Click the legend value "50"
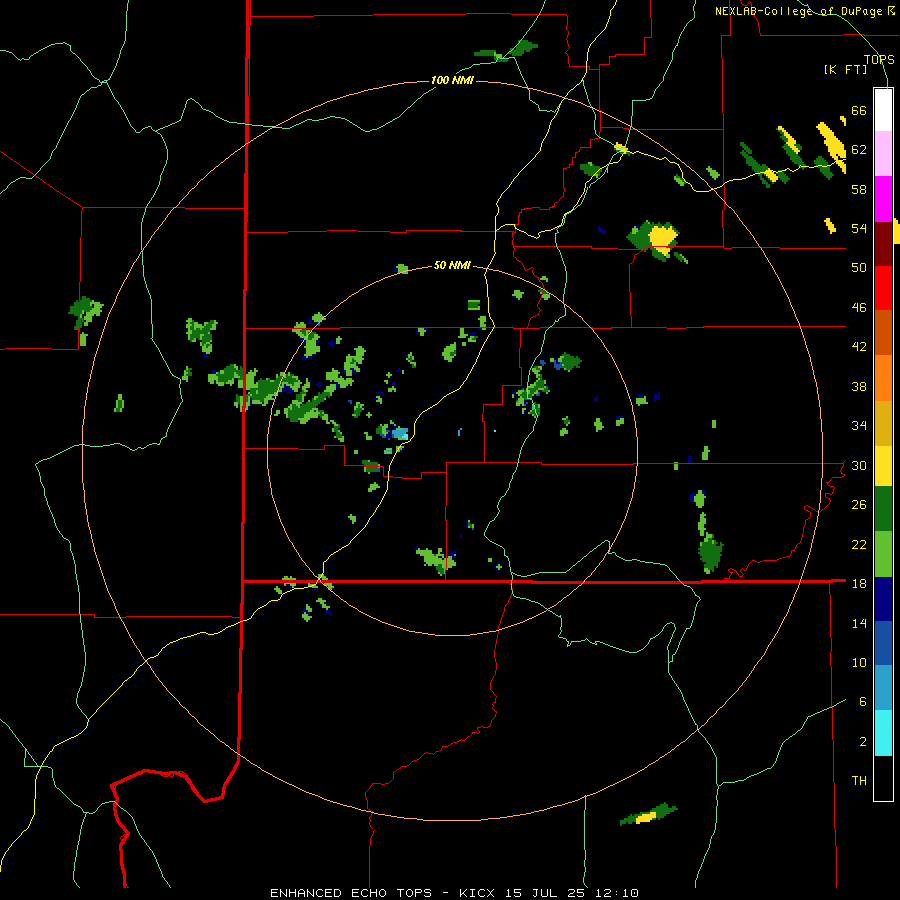This screenshot has height=900, width=900. coord(859,268)
